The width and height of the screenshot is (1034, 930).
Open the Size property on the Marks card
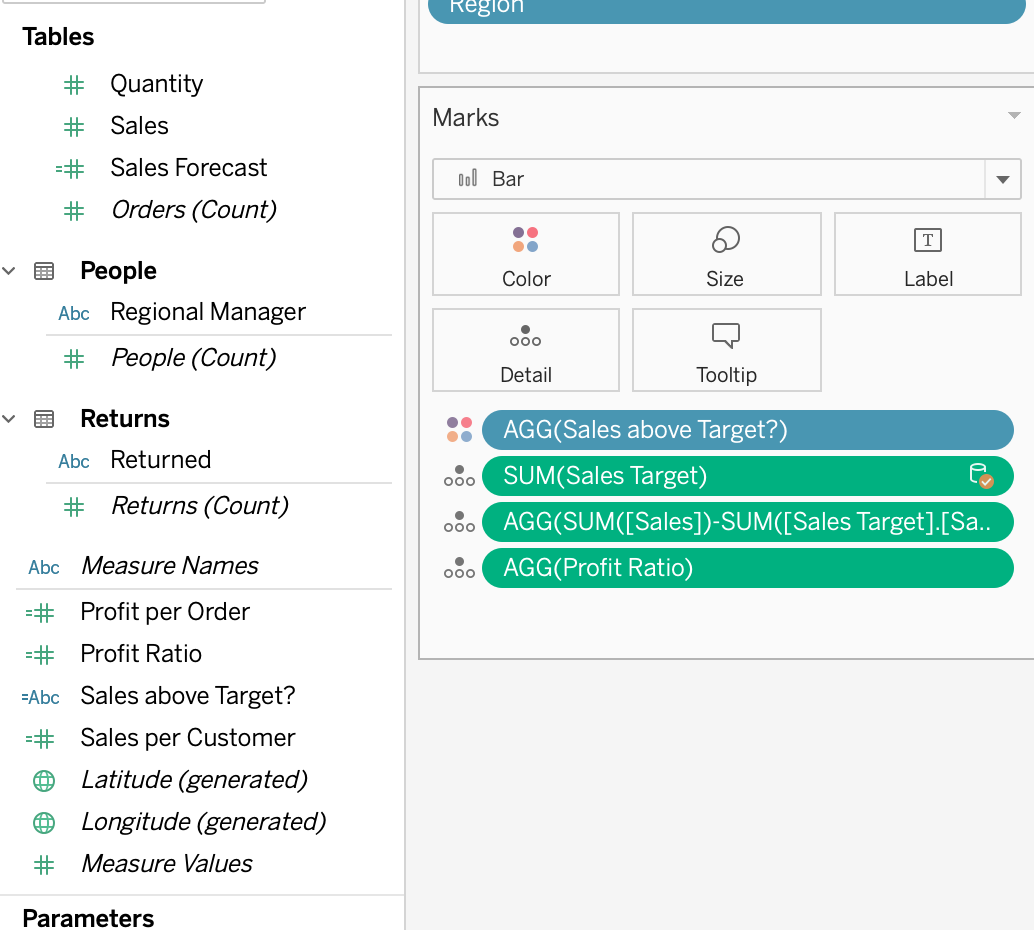tap(726, 254)
